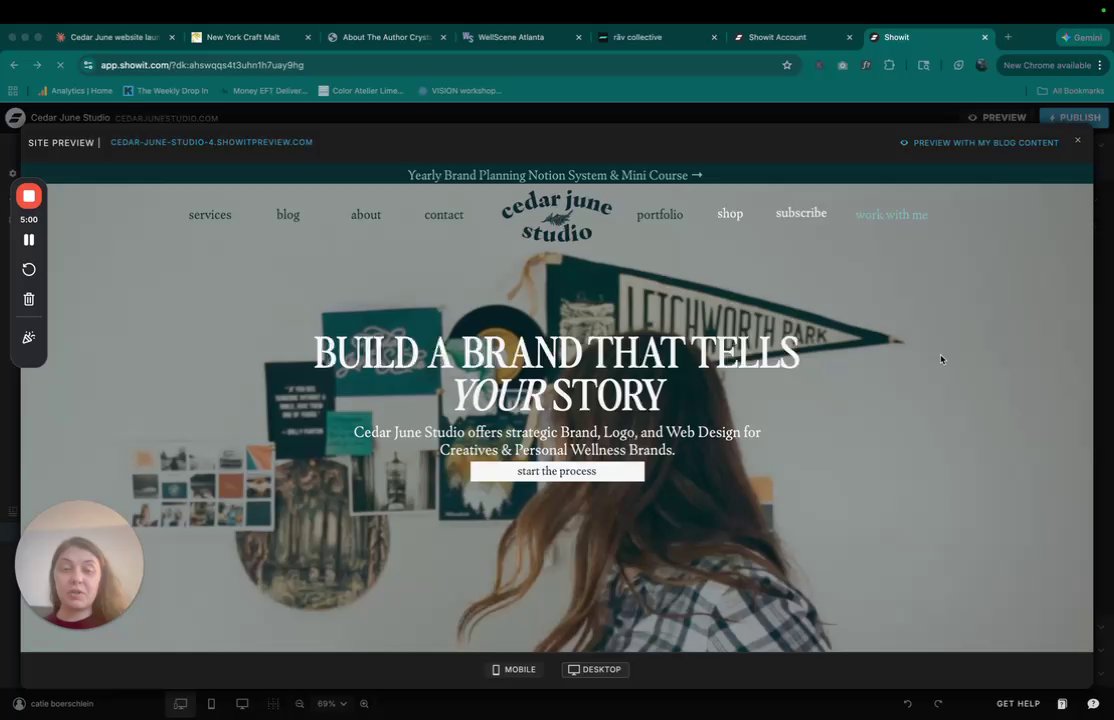
Task: Switch to the WellScene Atlanta tab
Action: click(522, 37)
